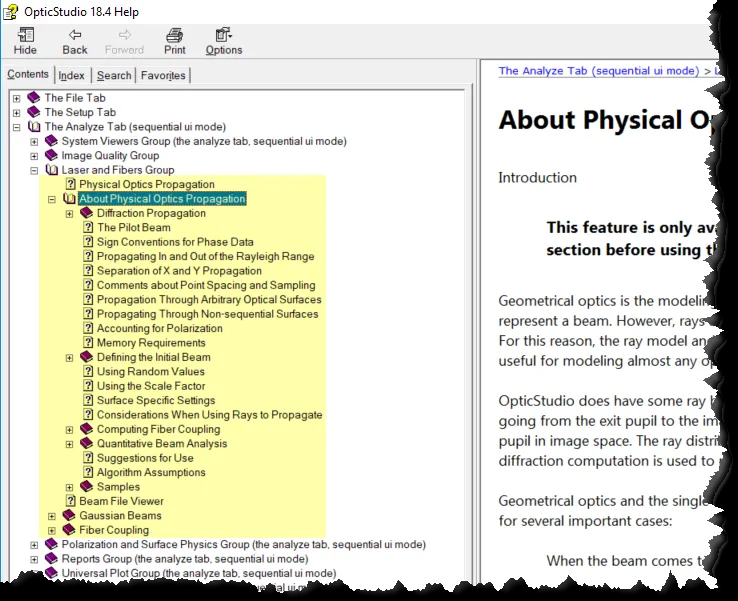Open Considerations When Using Rays to Propagate
Viewport: 738px width, 601px height.
pyautogui.click(x=209, y=415)
